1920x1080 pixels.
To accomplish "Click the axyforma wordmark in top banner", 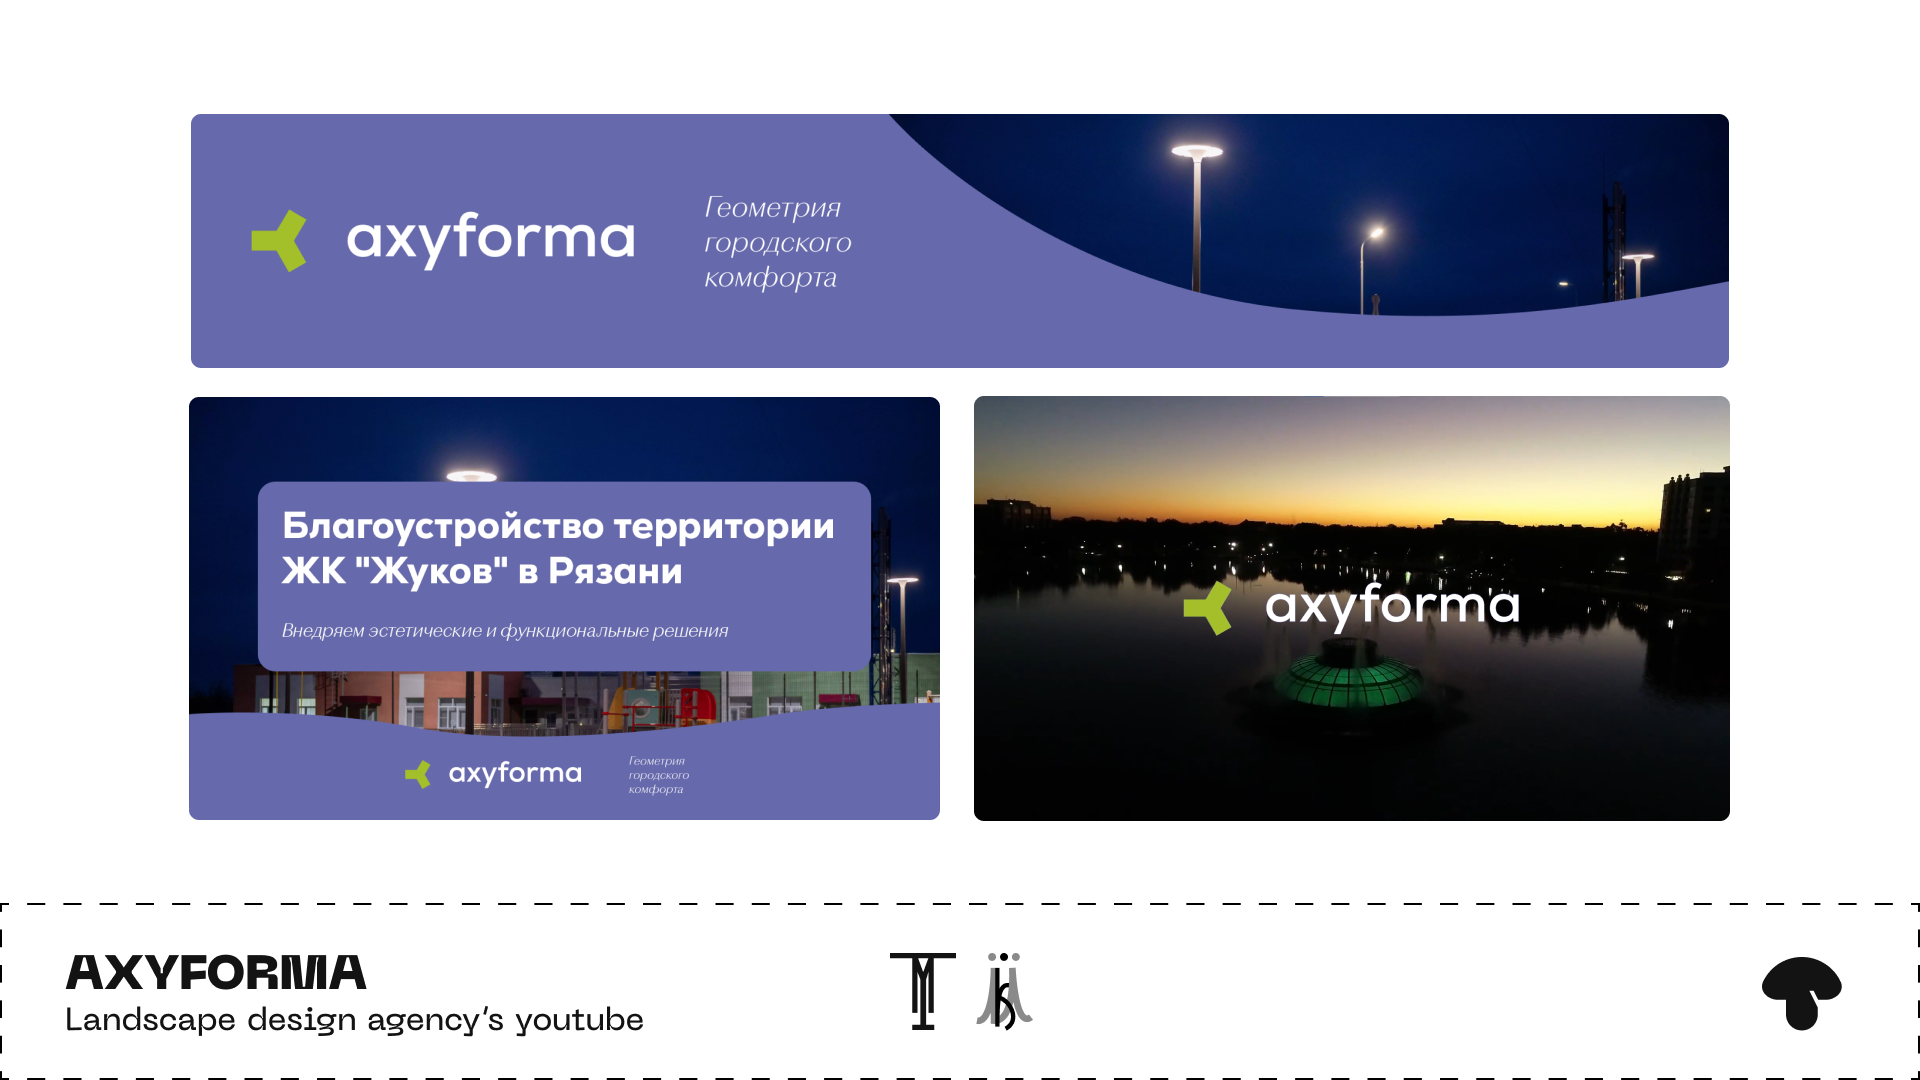I will pos(490,239).
